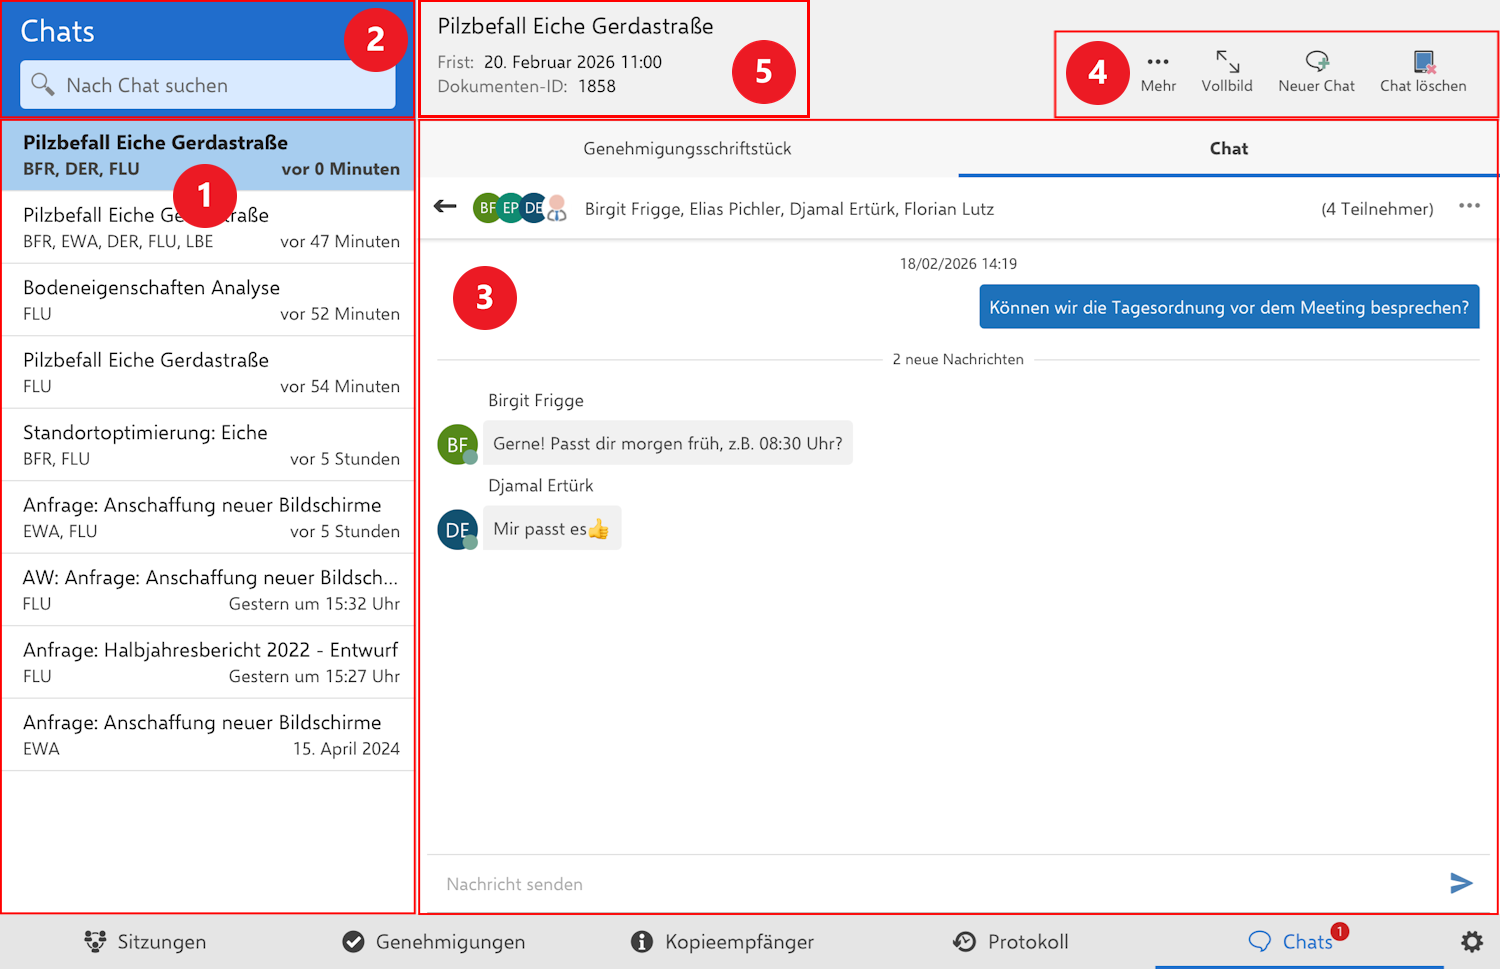
Task: Click Djamal Ertürk's DE message avatar
Action: click(457, 530)
